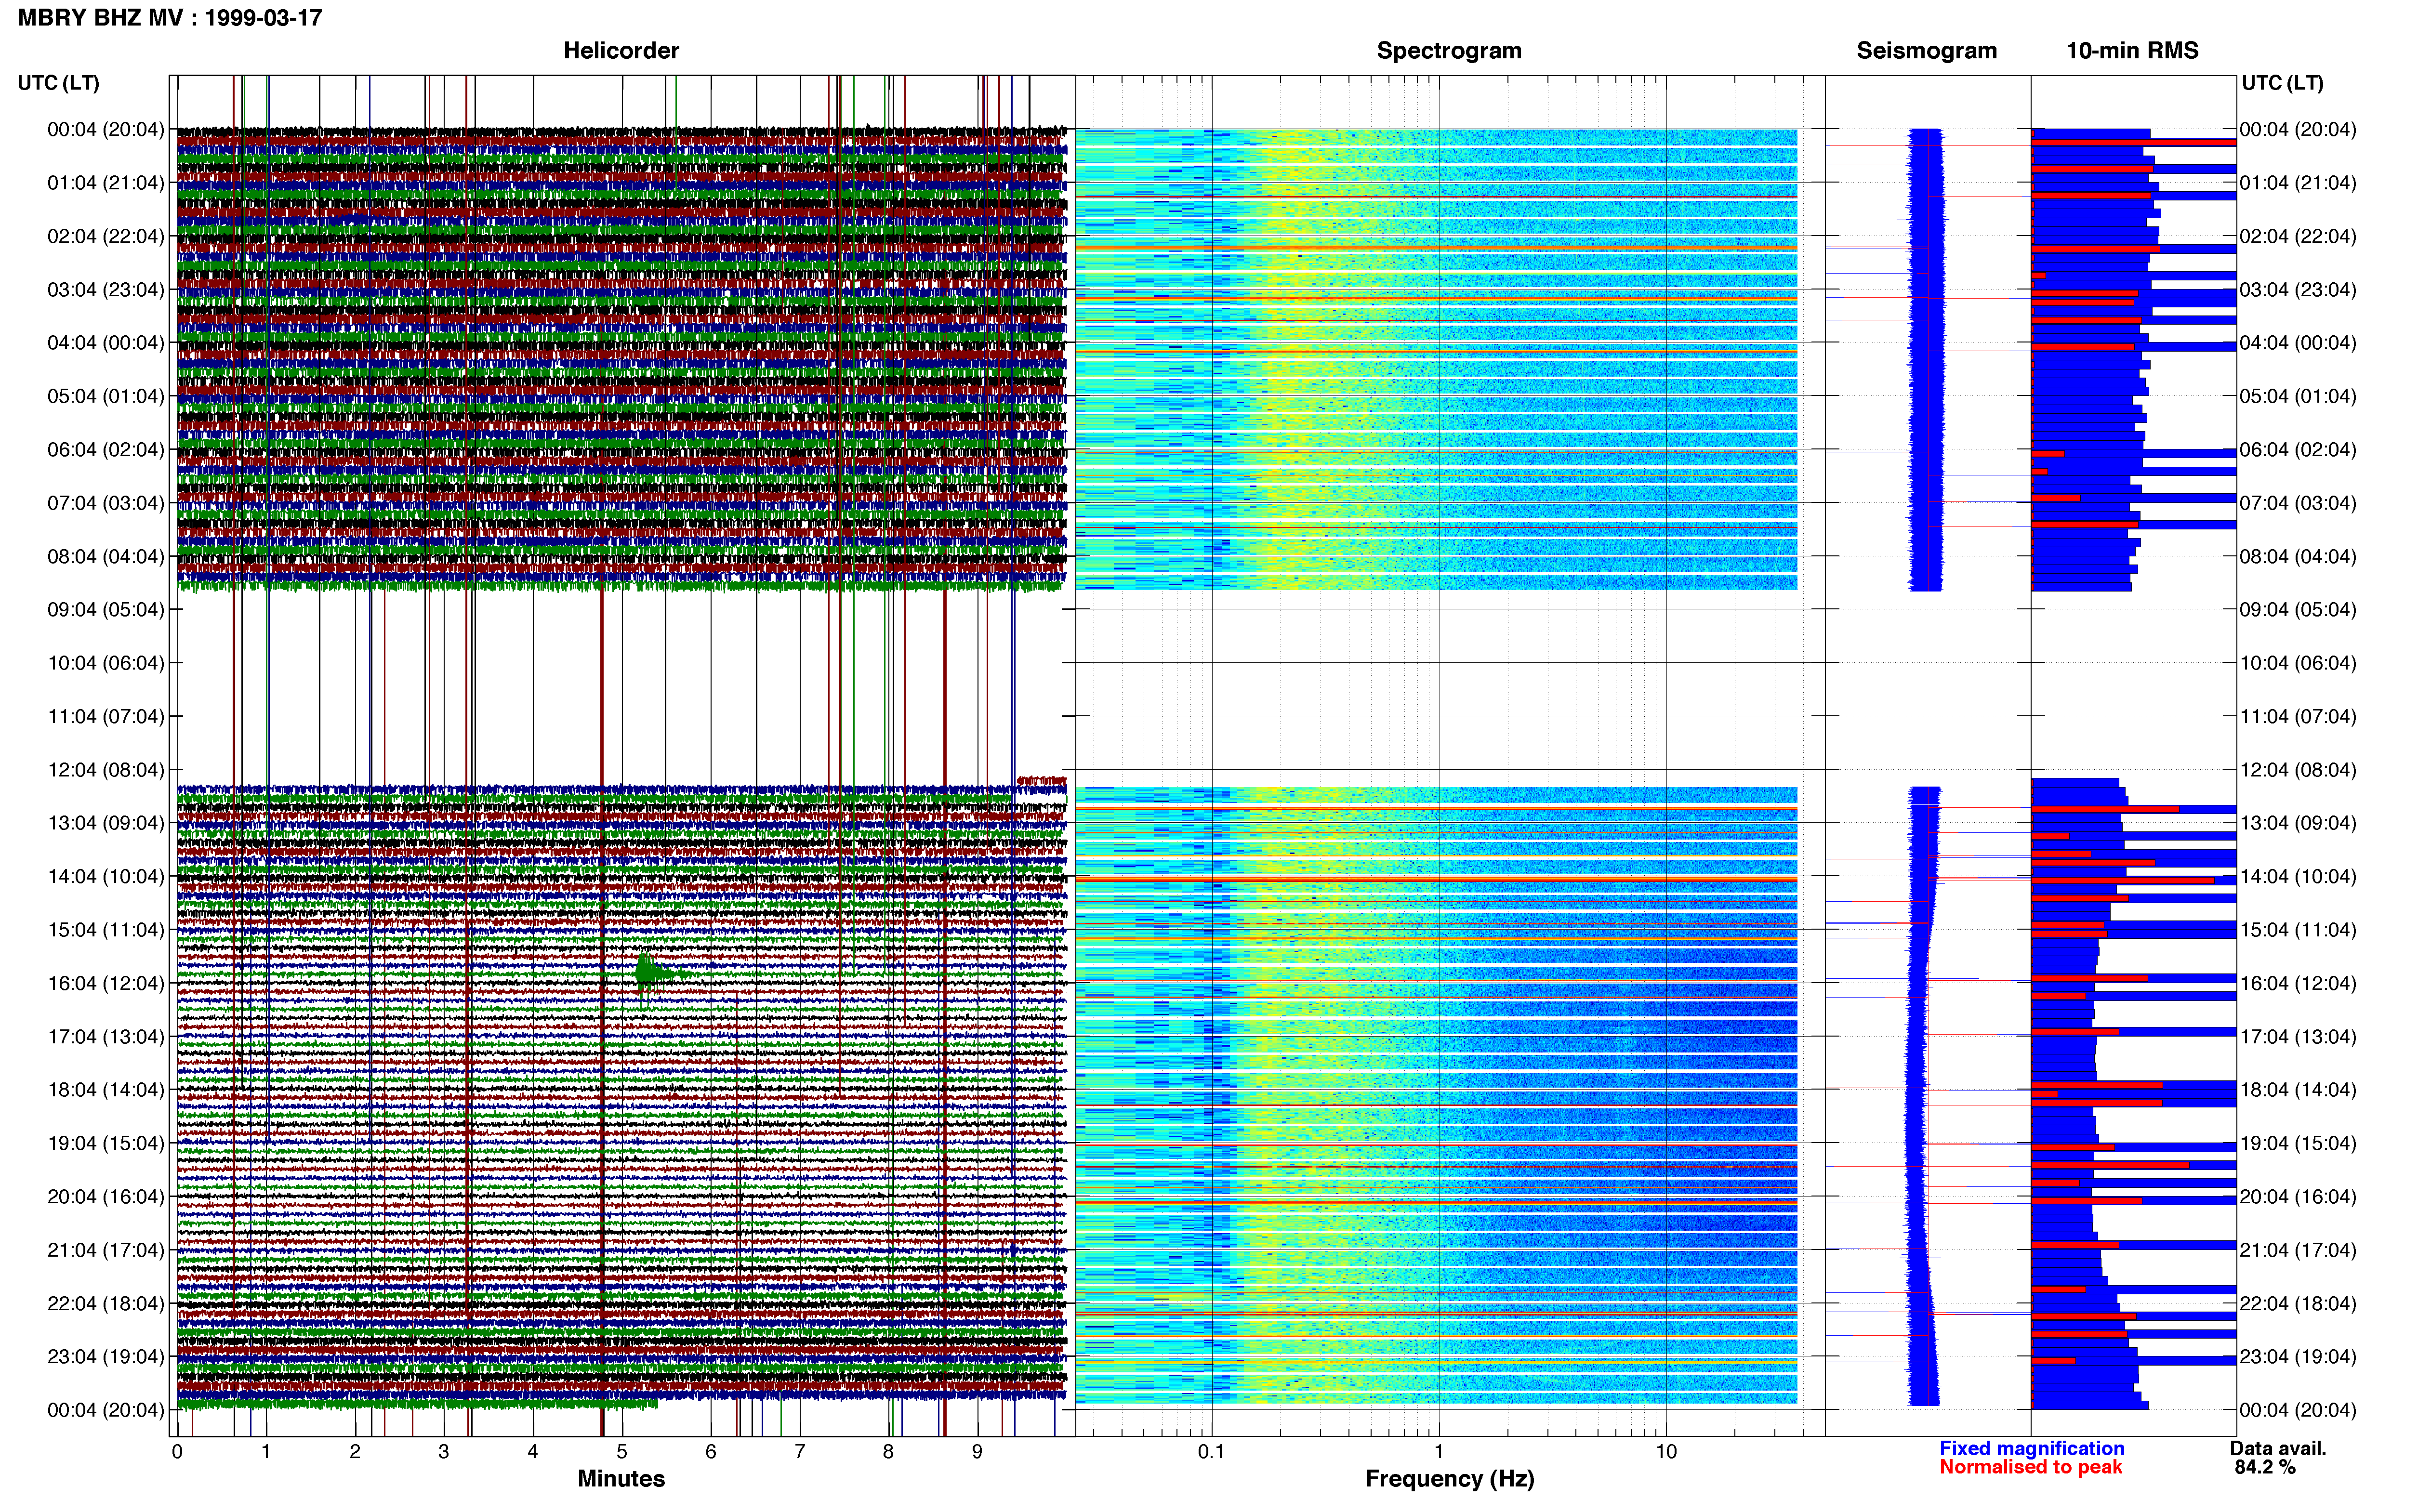
Task: Click right time label '18:04 (14:04)'
Action: click(x=2298, y=1090)
